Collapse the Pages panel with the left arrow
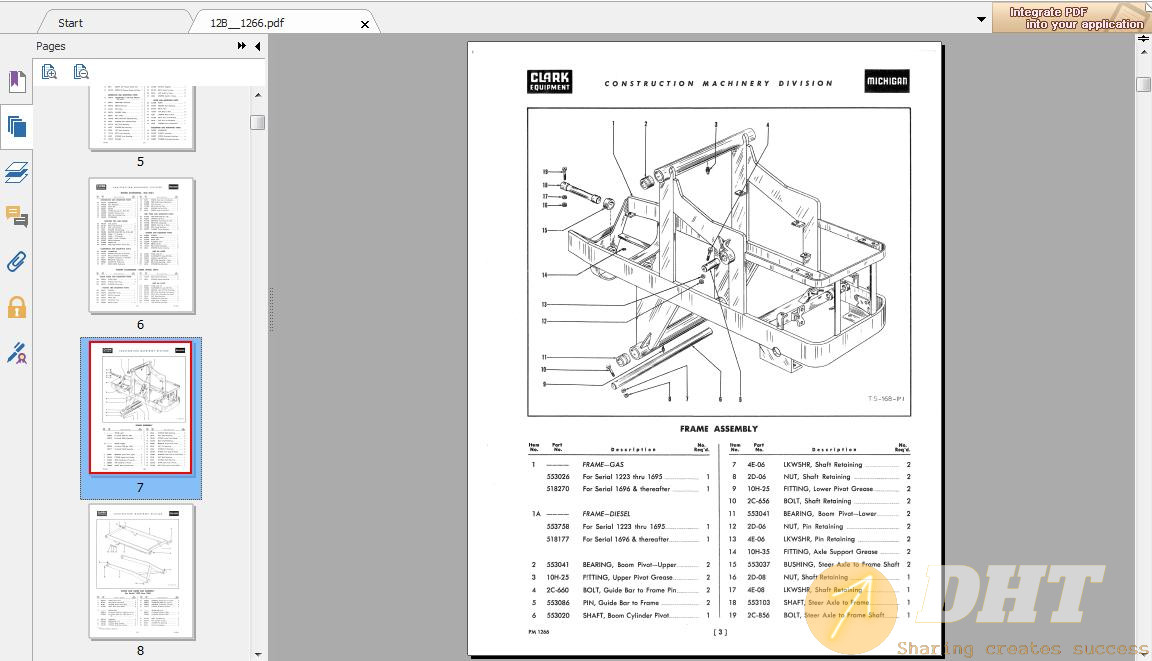Image resolution: width=1152 pixels, height=661 pixels. (257, 46)
